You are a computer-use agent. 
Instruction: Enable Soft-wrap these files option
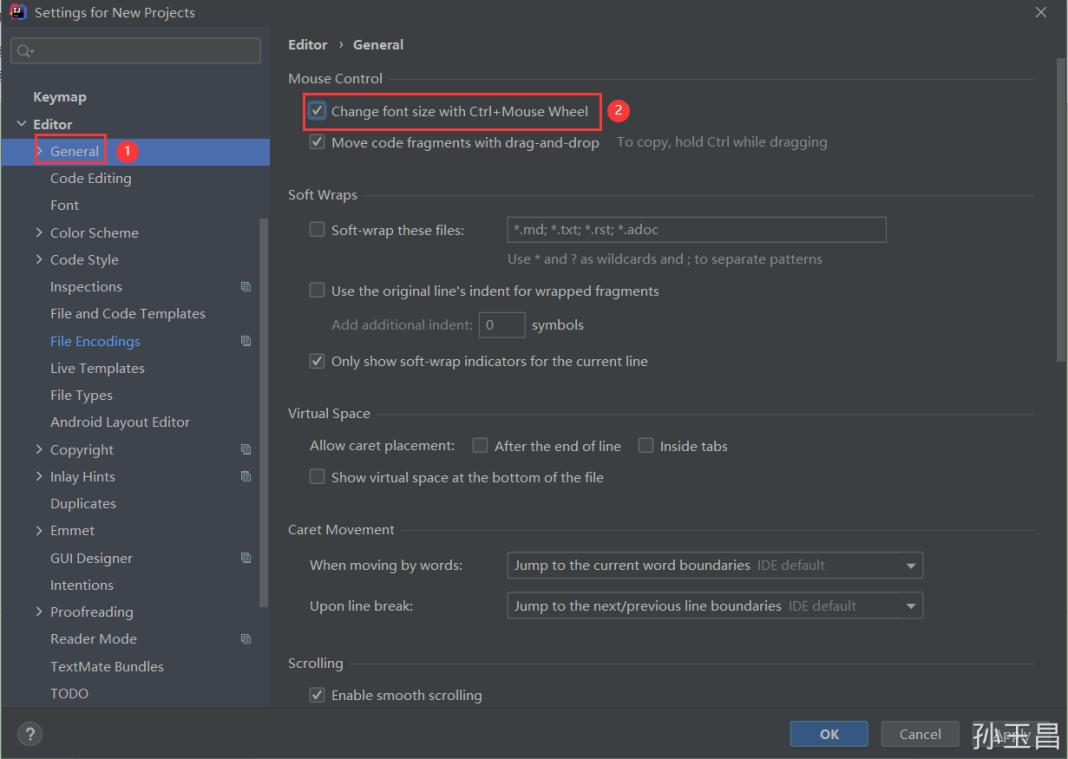click(318, 229)
